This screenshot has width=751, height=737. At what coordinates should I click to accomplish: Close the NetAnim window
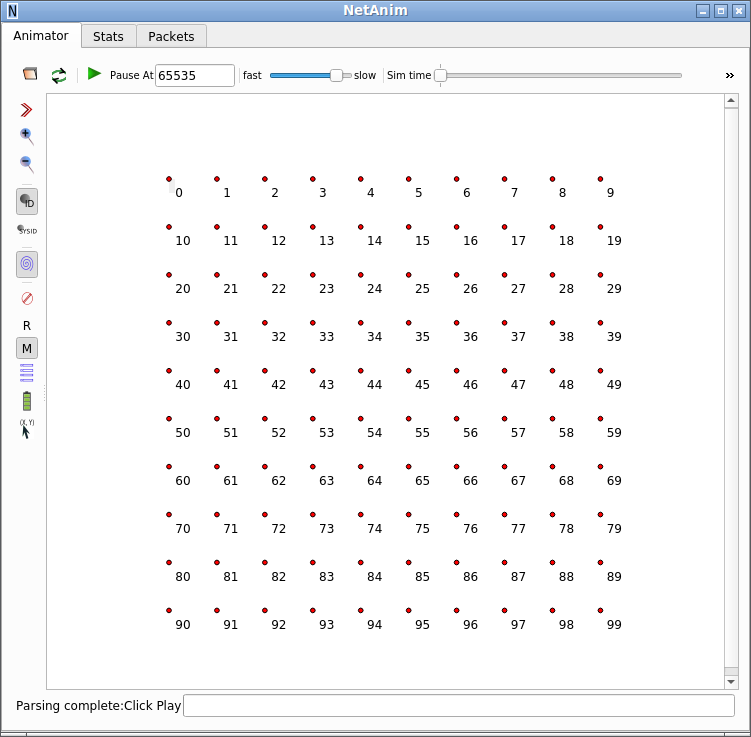pyautogui.click(x=739, y=11)
